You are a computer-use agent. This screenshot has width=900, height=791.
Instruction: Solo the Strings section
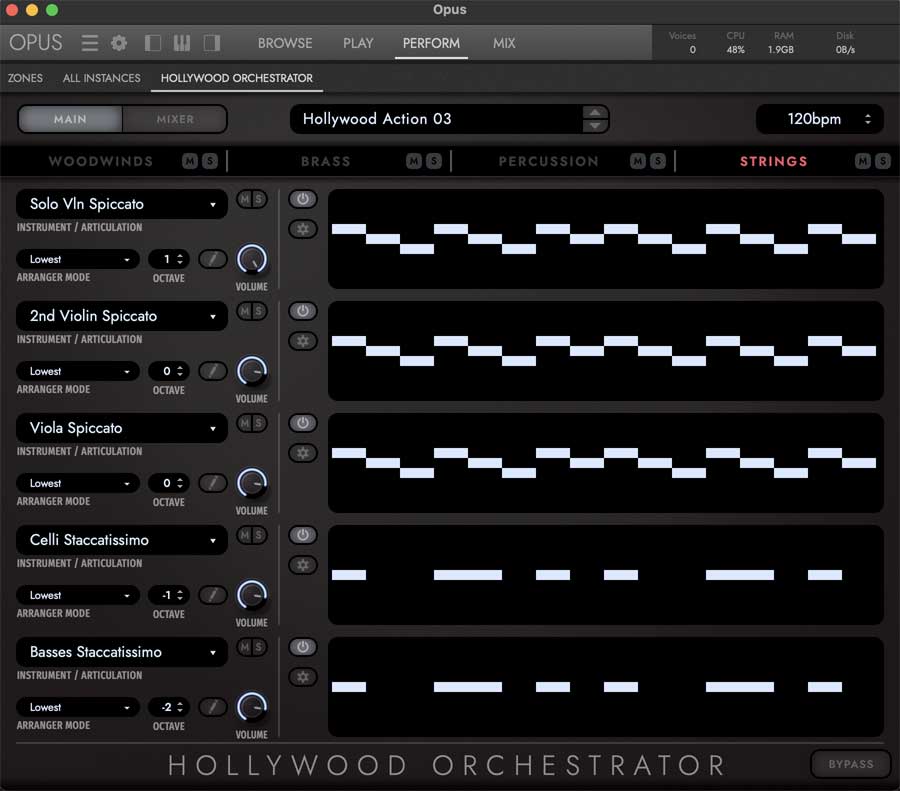[883, 161]
